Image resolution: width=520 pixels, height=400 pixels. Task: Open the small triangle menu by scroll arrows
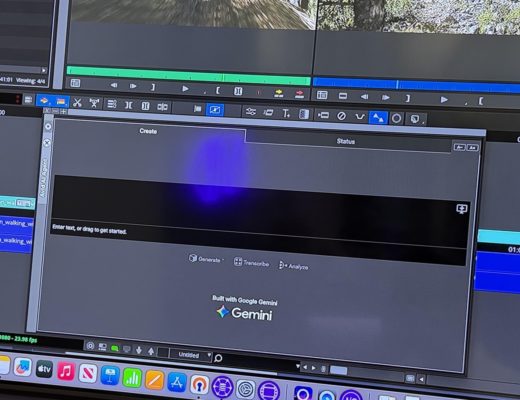[298, 366]
